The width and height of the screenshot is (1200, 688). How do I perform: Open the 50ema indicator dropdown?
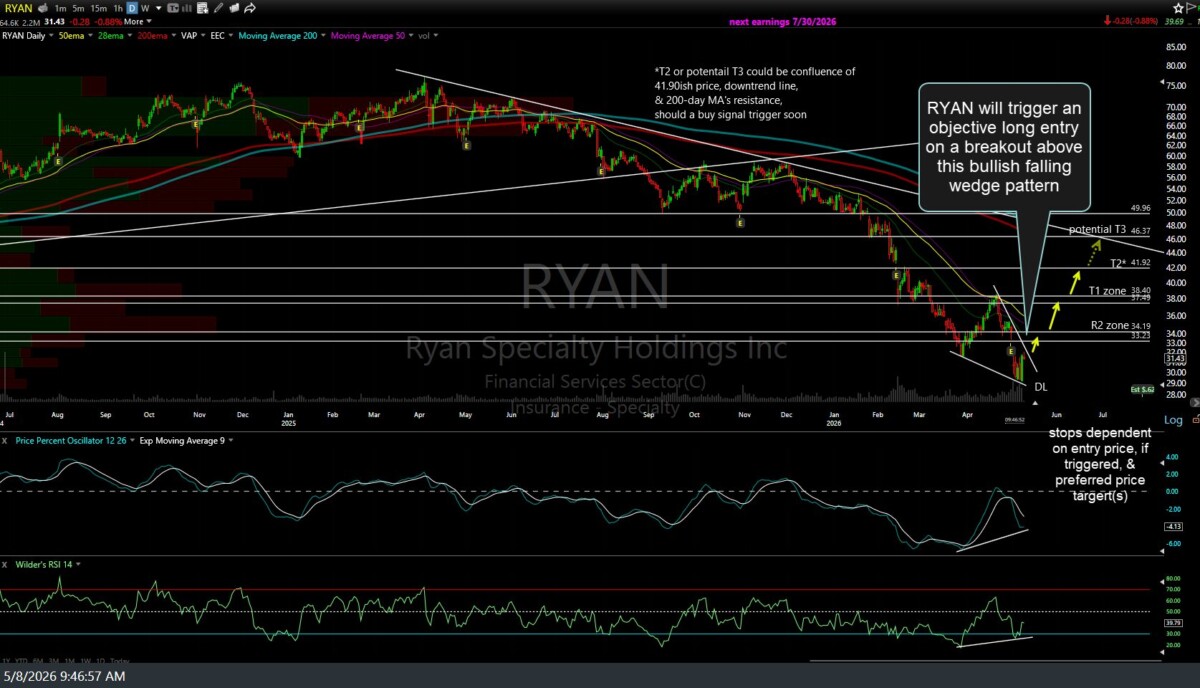click(90, 36)
